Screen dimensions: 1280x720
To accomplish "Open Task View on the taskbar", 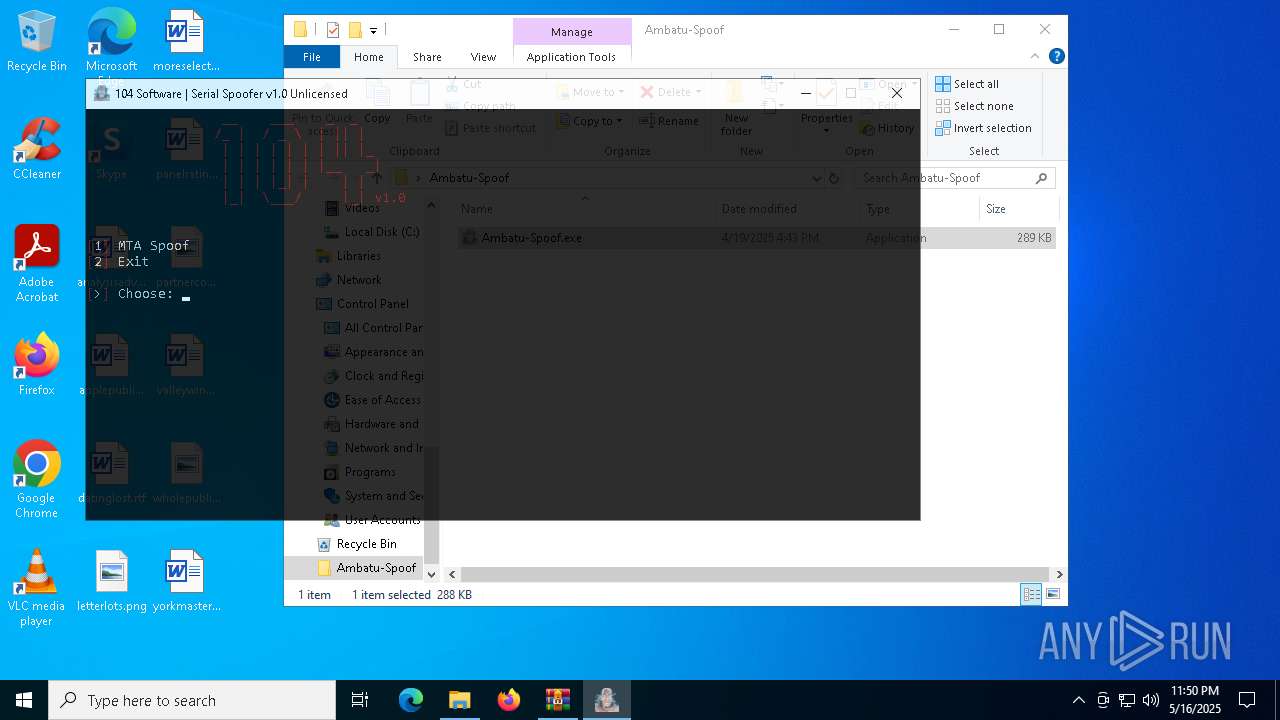I will coord(360,700).
